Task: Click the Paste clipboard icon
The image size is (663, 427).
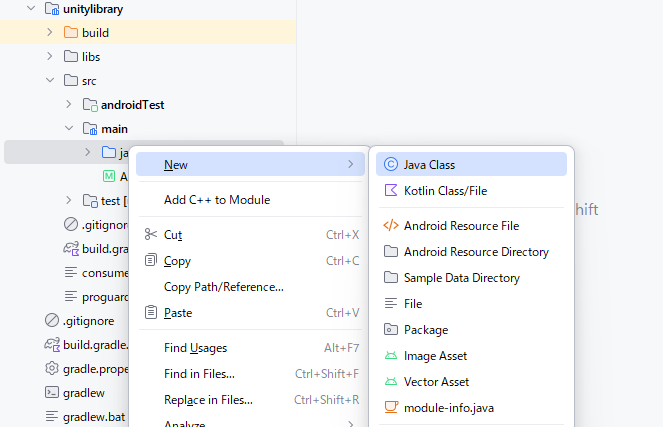Action: coord(151,313)
